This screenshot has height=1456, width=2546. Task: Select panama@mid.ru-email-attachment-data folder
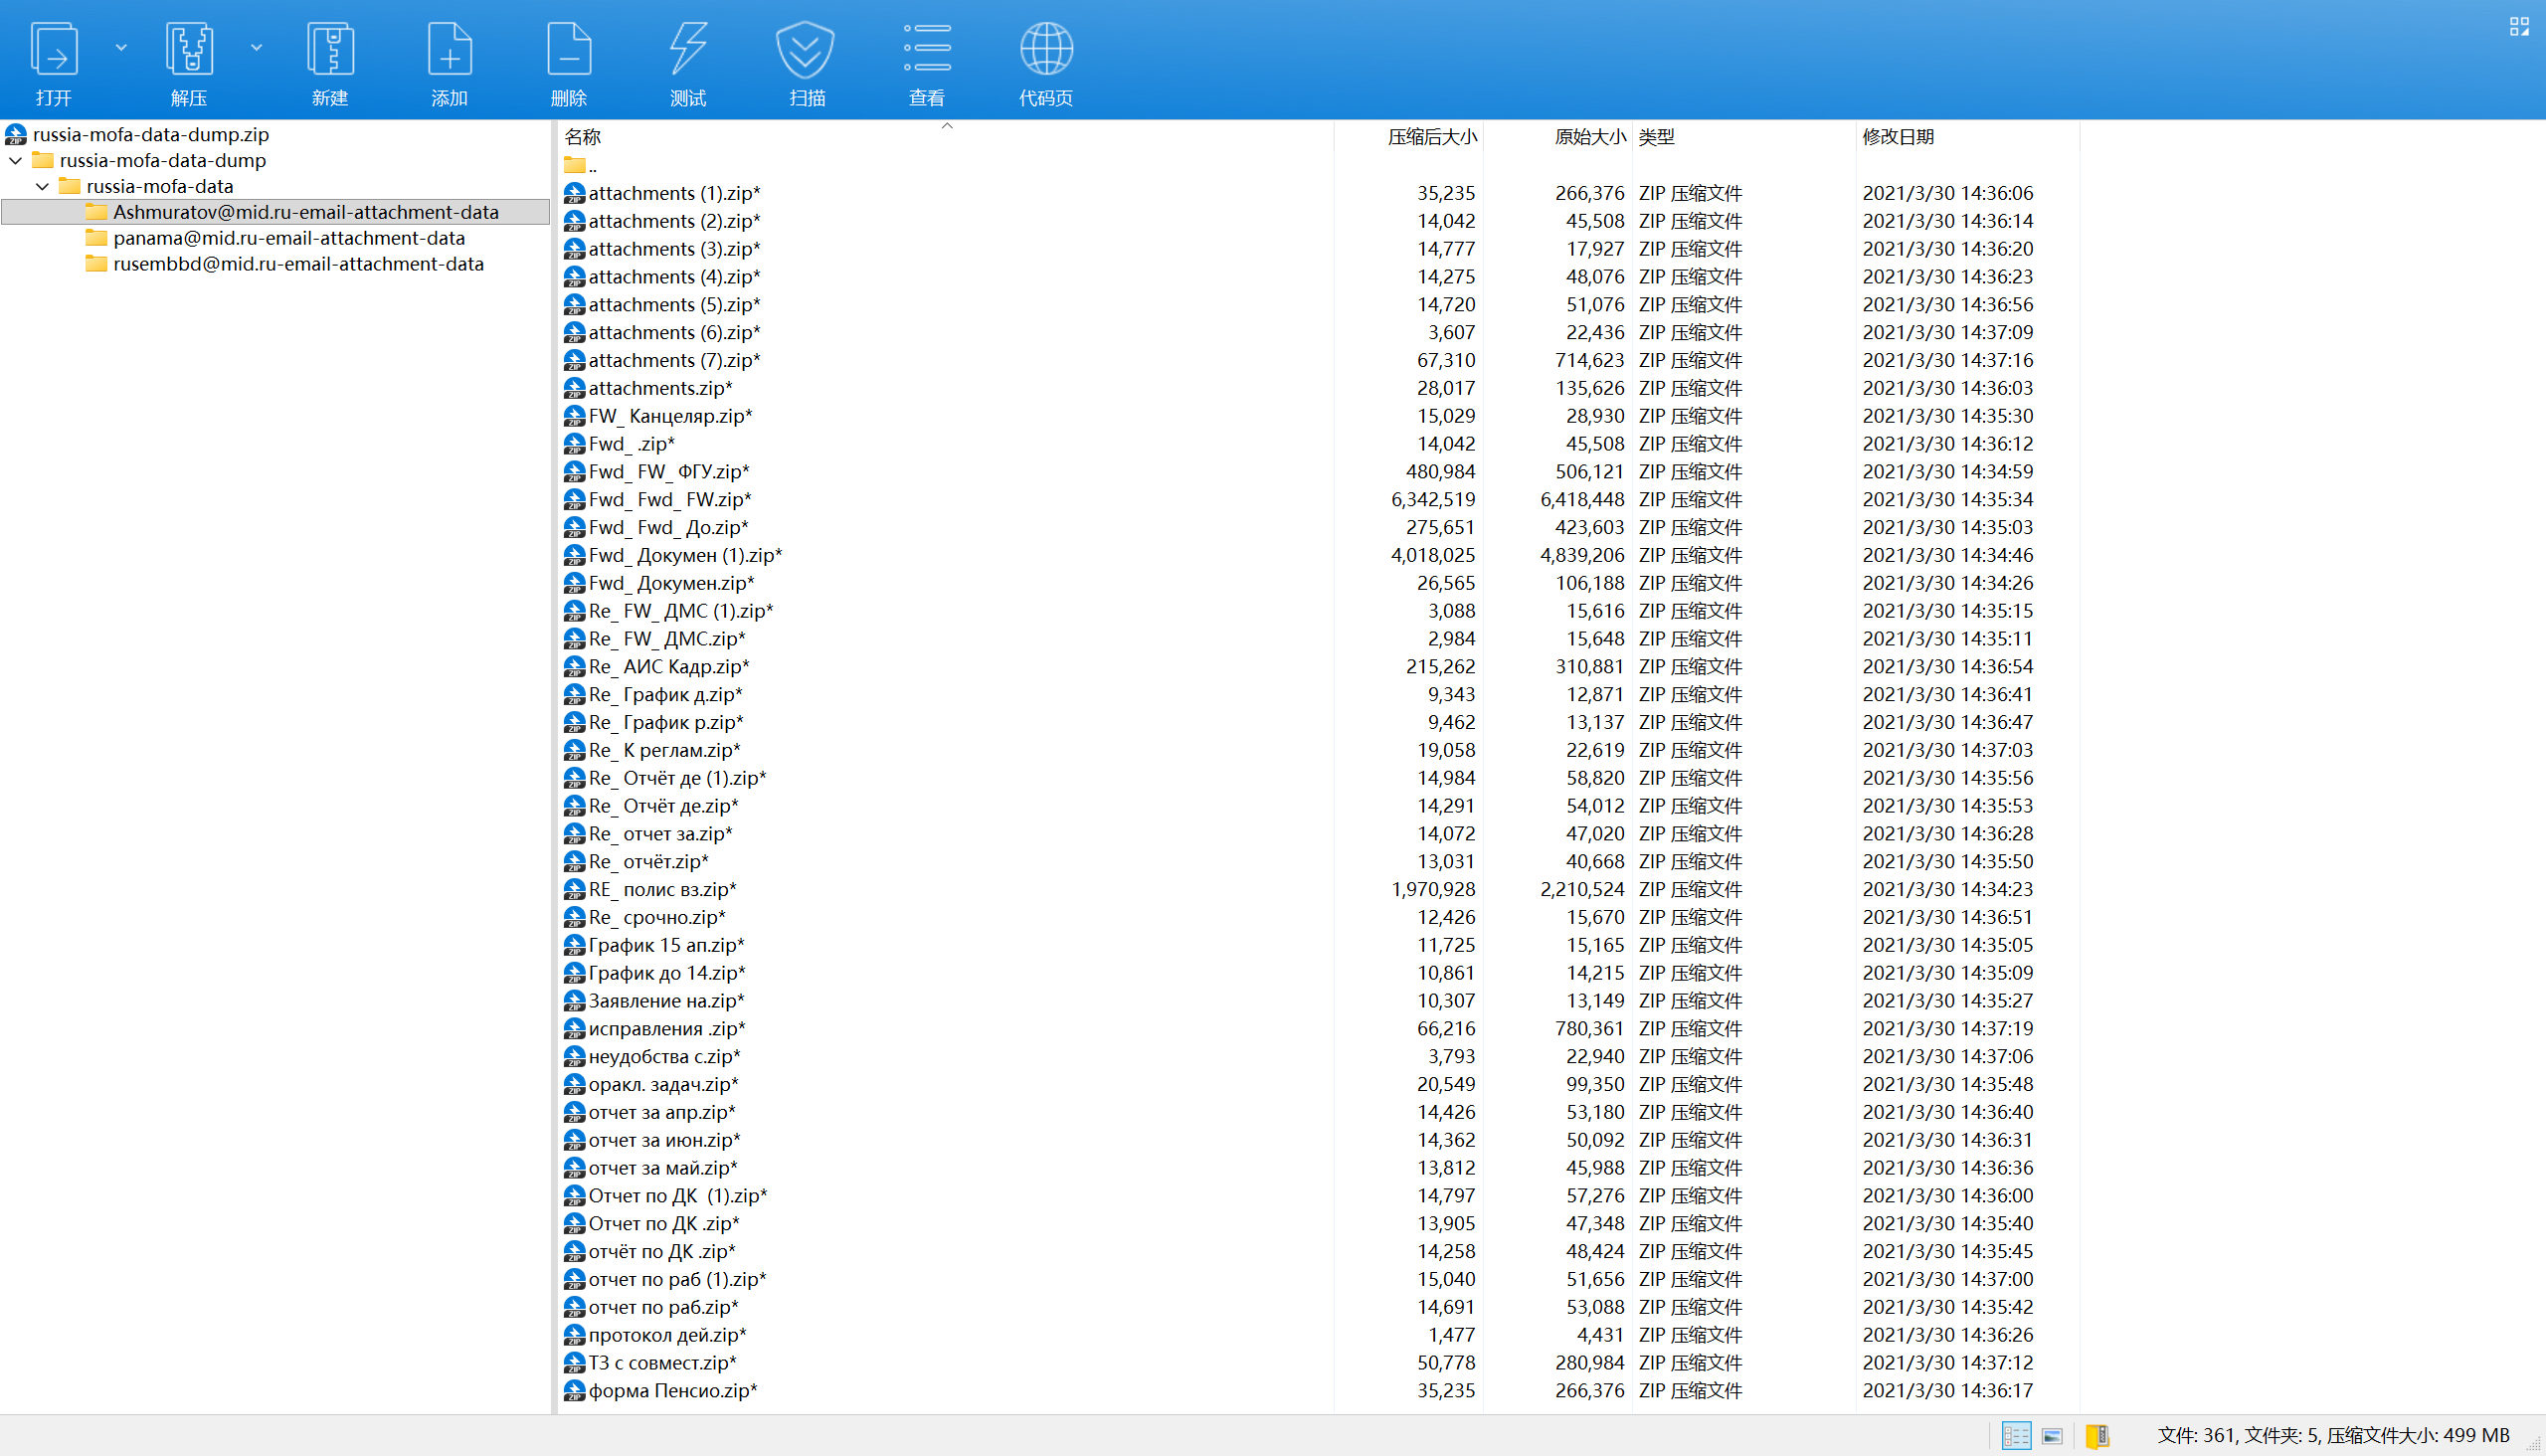pyautogui.click(x=288, y=238)
